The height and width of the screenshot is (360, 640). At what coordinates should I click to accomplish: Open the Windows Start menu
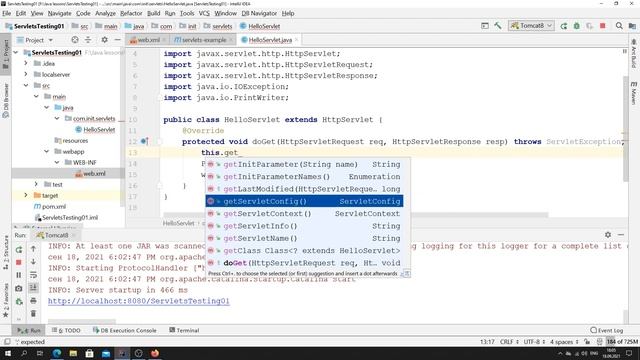pos(8,353)
